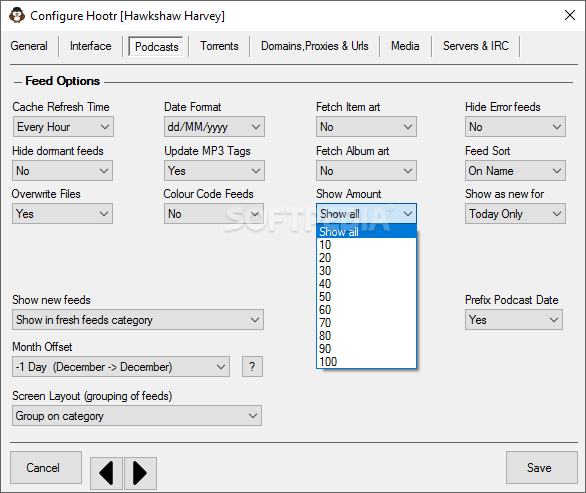This screenshot has width=586, height=493.
Task: Open Colour Code Feeds dropdown
Action: coord(214,214)
